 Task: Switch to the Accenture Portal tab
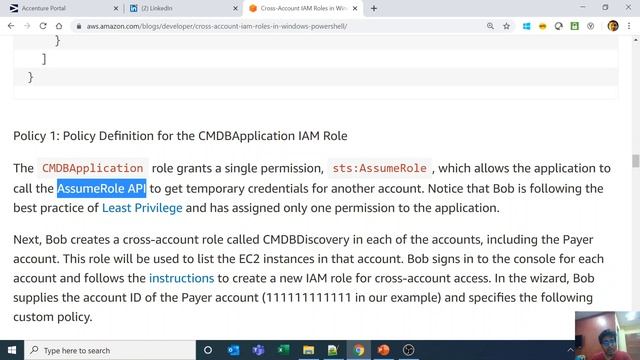pos(63,8)
